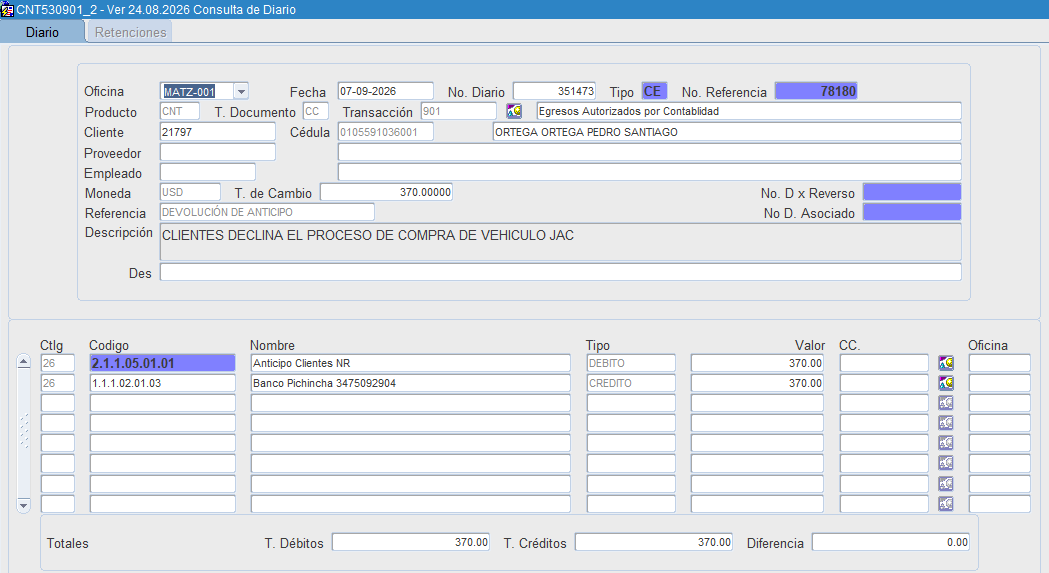The height and width of the screenshot is (573, 1049).
Task: Select account code 1.1.1.02.01.03
Action: click(x=163, y=384)
